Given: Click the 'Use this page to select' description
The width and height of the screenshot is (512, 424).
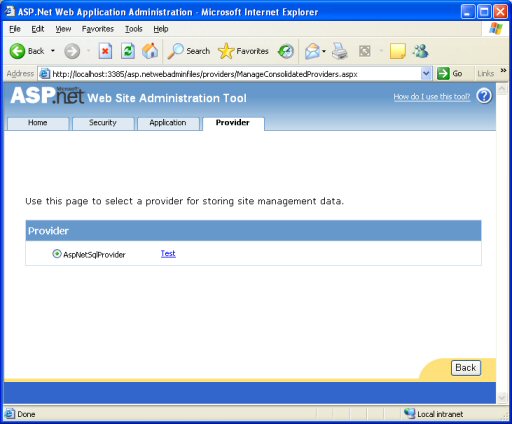Looking at the screenshot, I should point(184,201).
